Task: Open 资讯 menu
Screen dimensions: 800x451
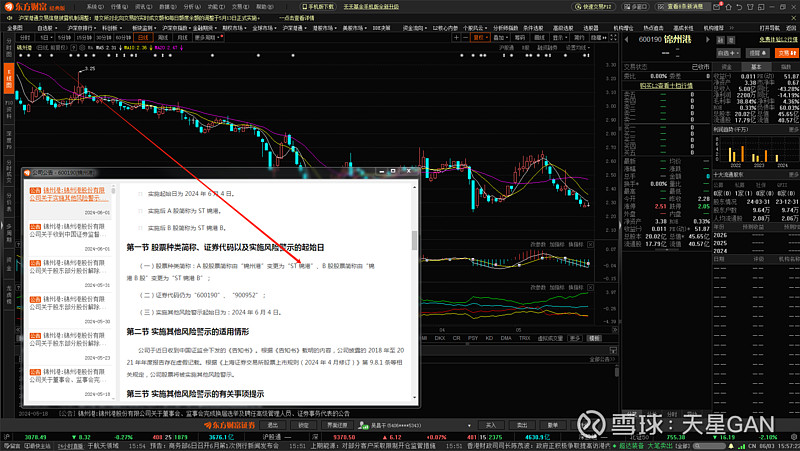Action: (x=143, y=7)
